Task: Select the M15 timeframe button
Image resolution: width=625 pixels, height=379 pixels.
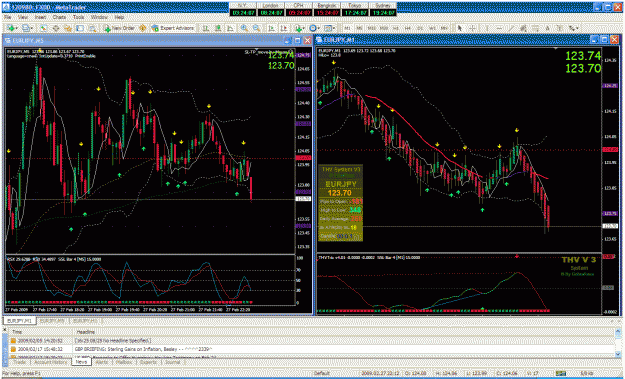Action: (371, 28)
